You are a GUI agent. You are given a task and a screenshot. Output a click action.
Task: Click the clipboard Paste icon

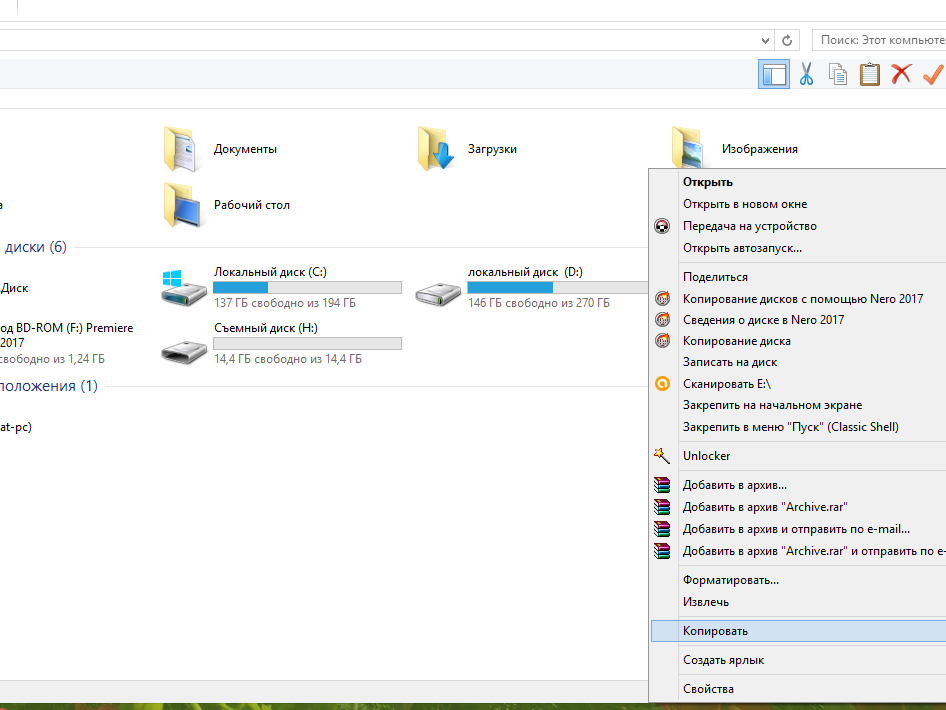pyautogui.click(x=869, y=74)
